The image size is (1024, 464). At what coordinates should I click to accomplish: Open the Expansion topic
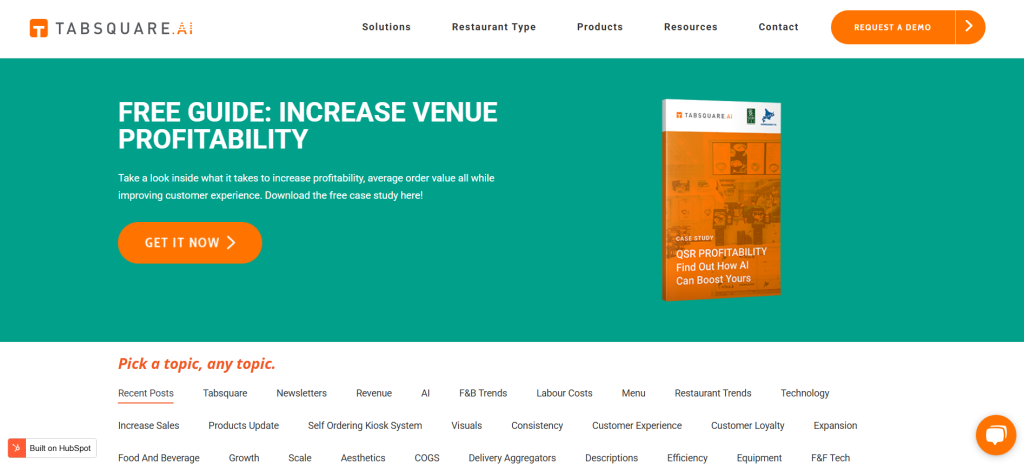pyautogui.click(x=835, y=425)
